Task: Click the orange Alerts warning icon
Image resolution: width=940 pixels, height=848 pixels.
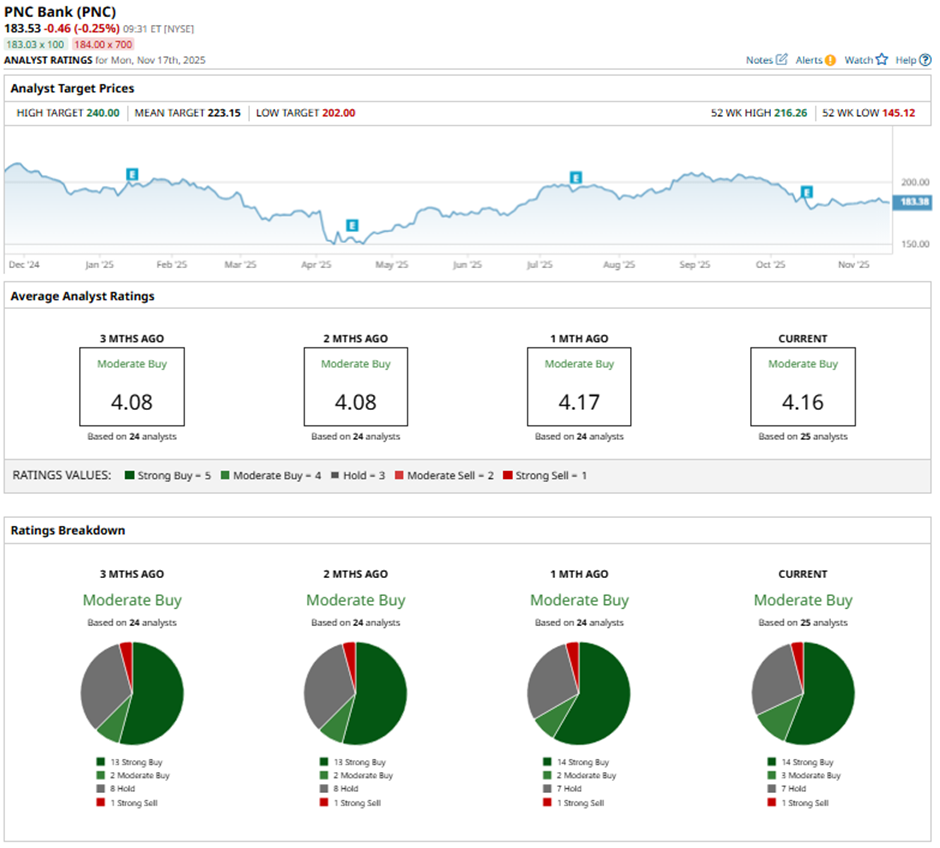Action: click(x=830, y=60)
